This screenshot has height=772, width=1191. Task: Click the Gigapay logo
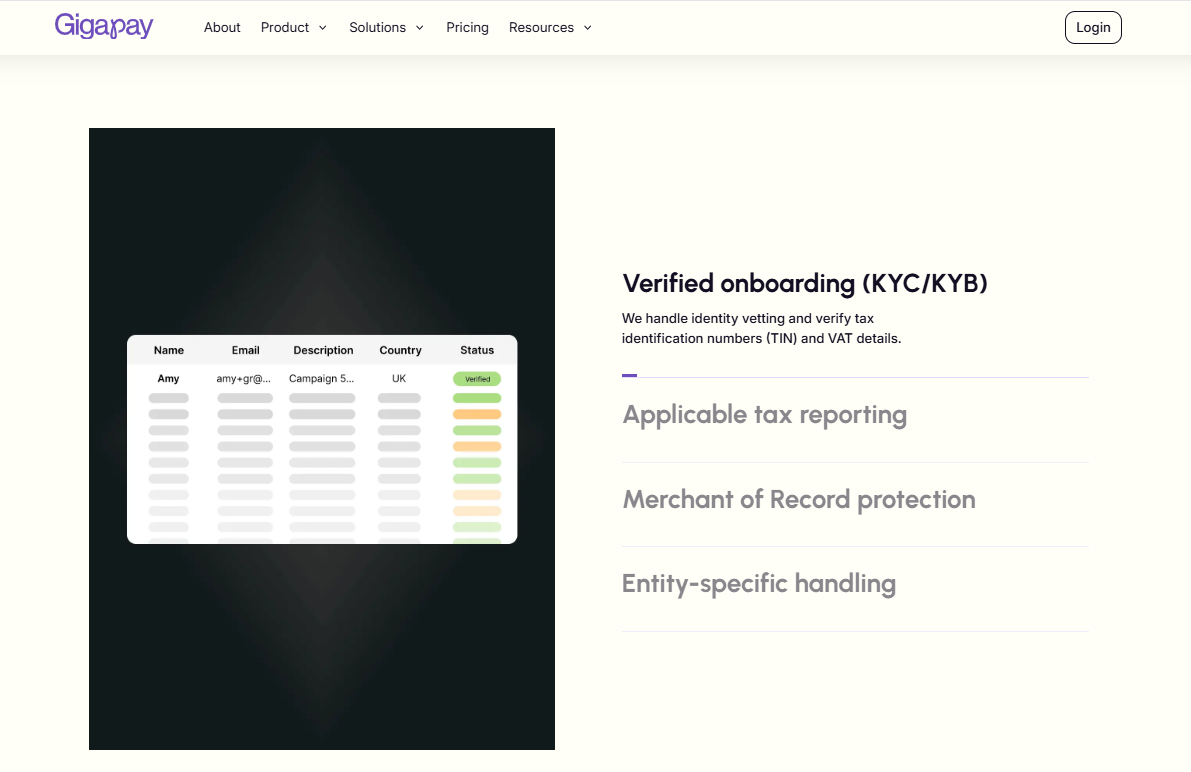[104, 27]
